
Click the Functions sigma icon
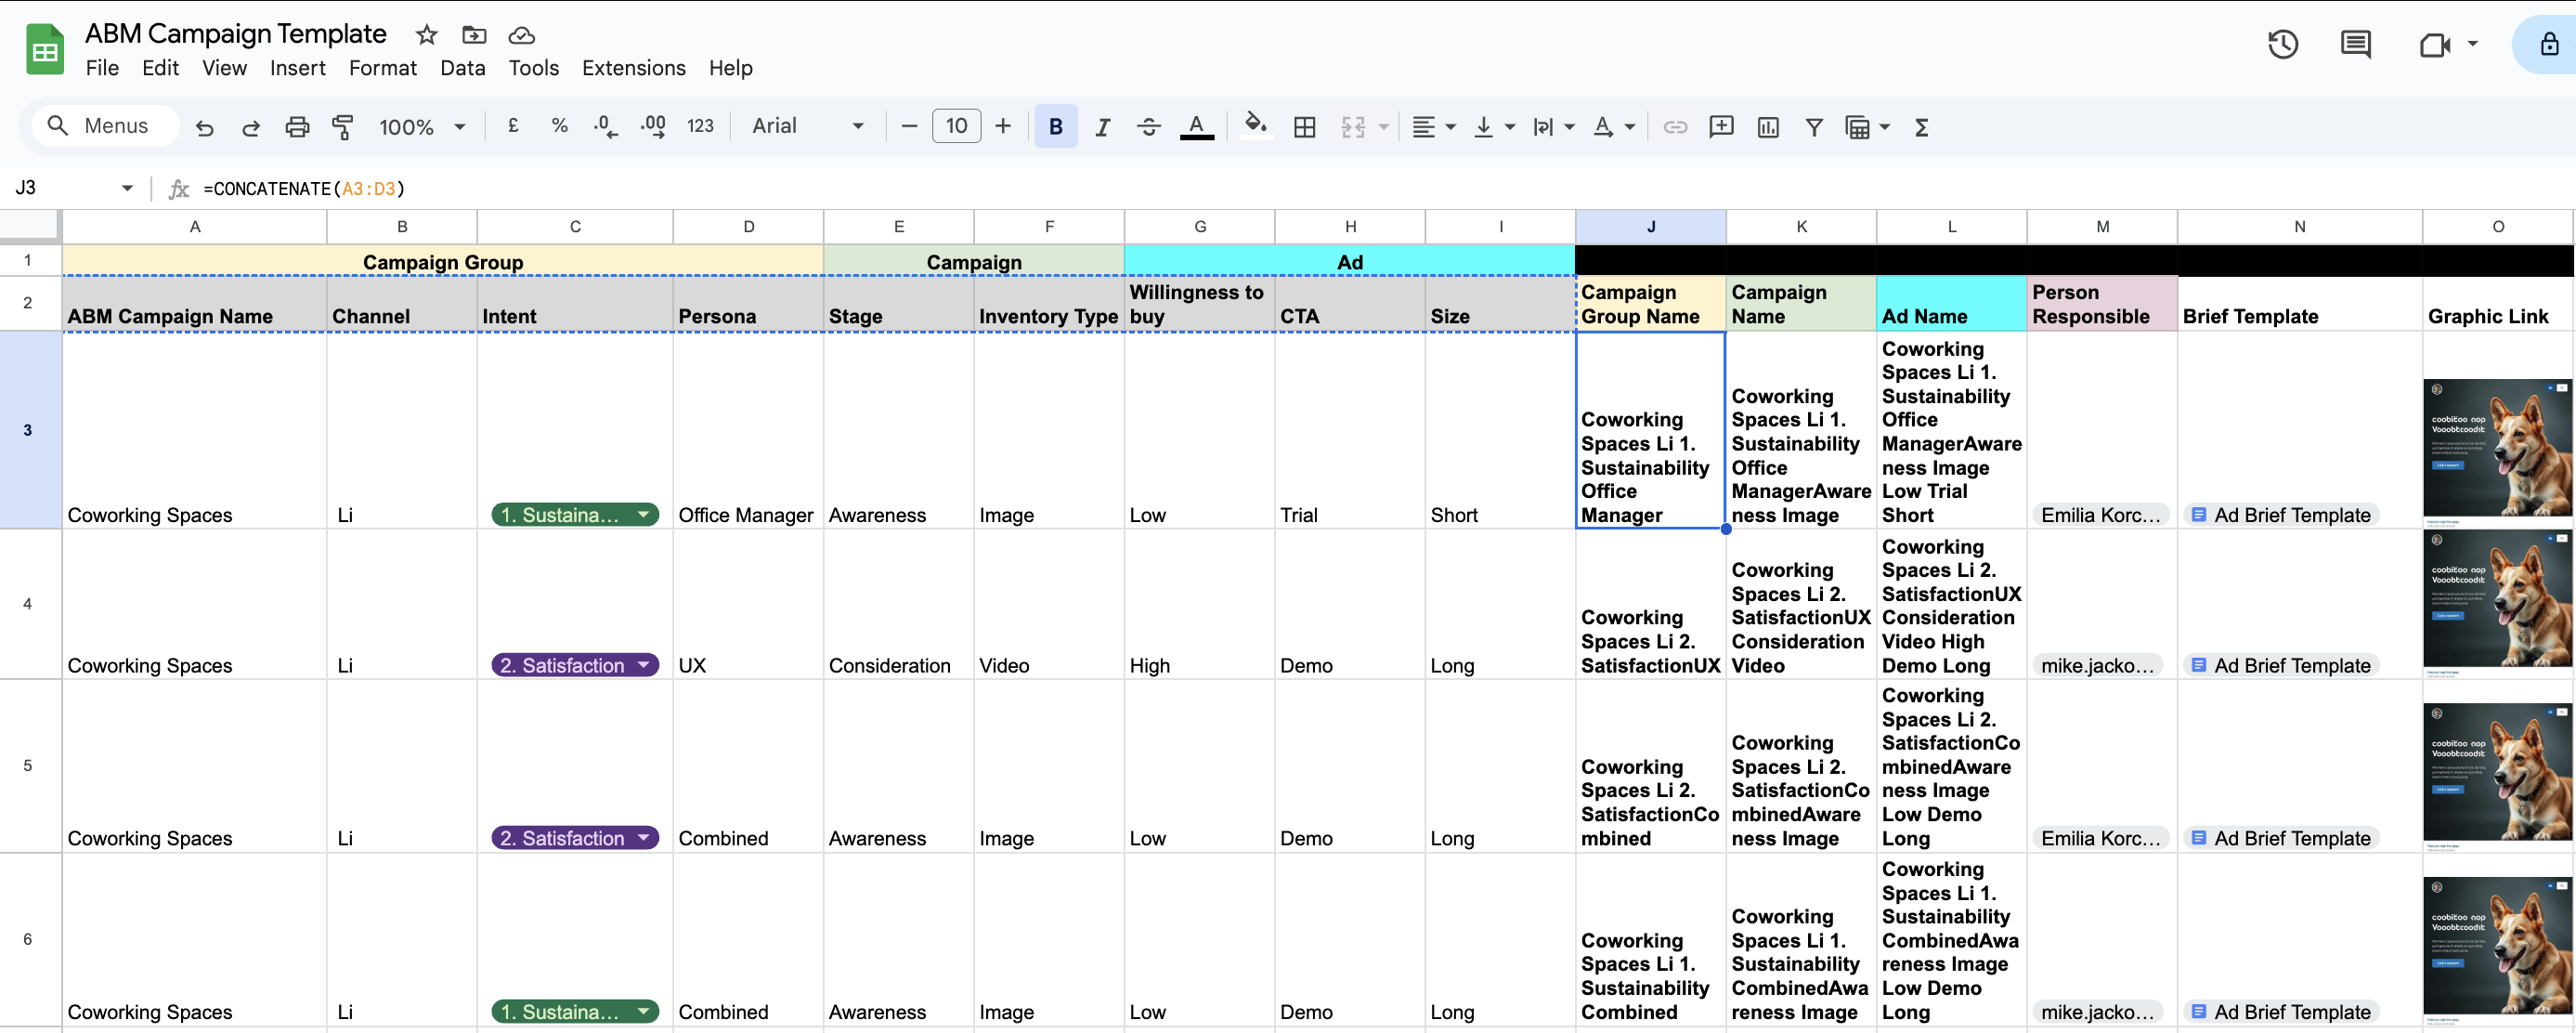pos(1921,127)
